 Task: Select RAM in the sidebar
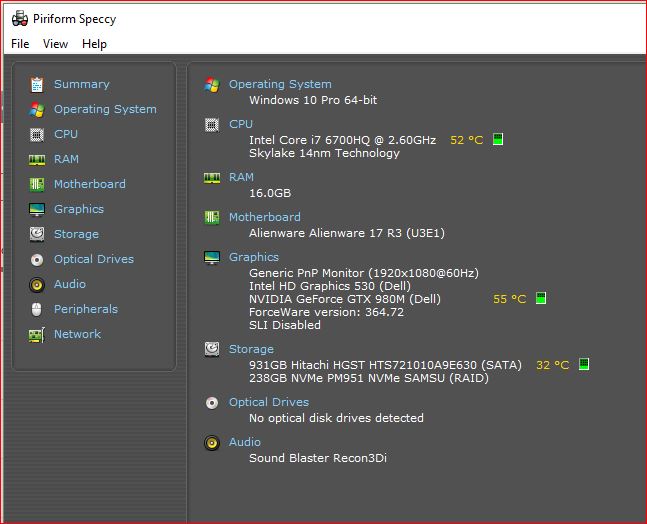click(x=66, y=159)
